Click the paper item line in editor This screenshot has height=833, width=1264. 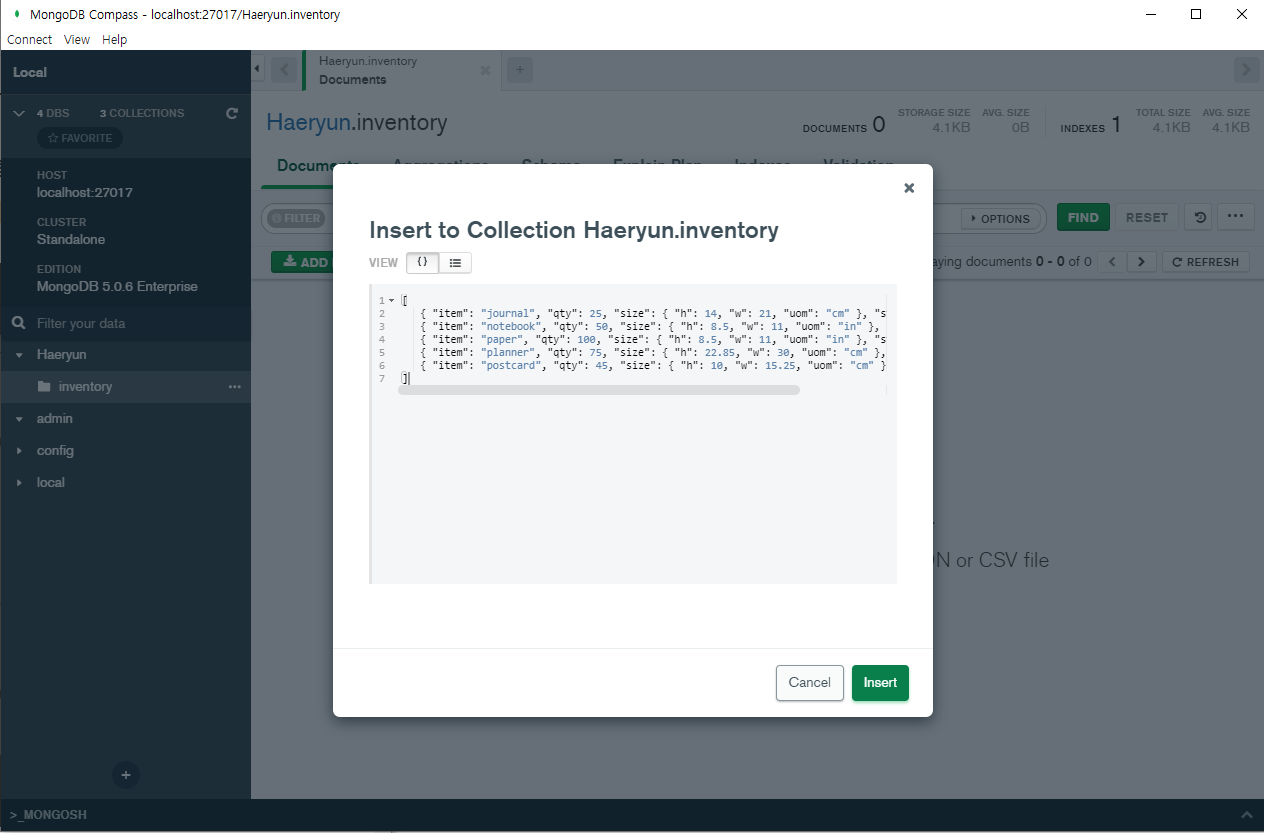pyautogui.click(x=642, y=339)
